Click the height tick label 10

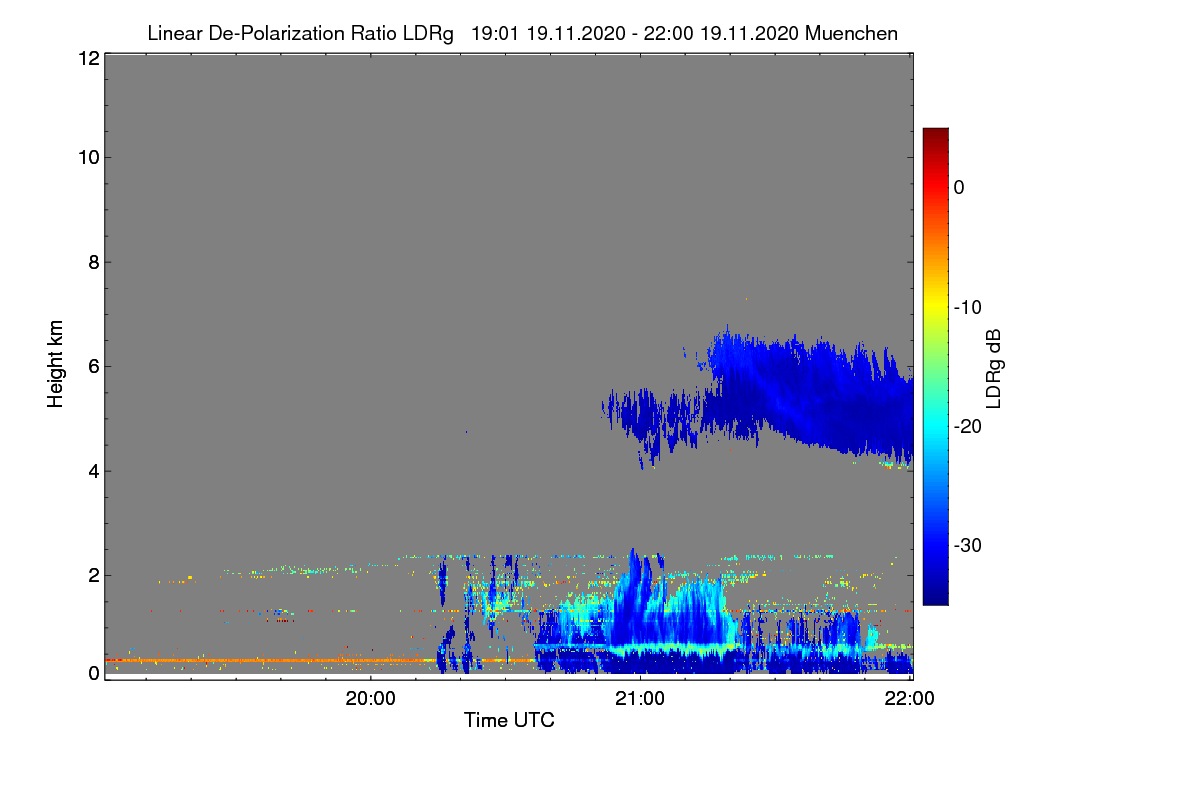click(x=87, y=157)
